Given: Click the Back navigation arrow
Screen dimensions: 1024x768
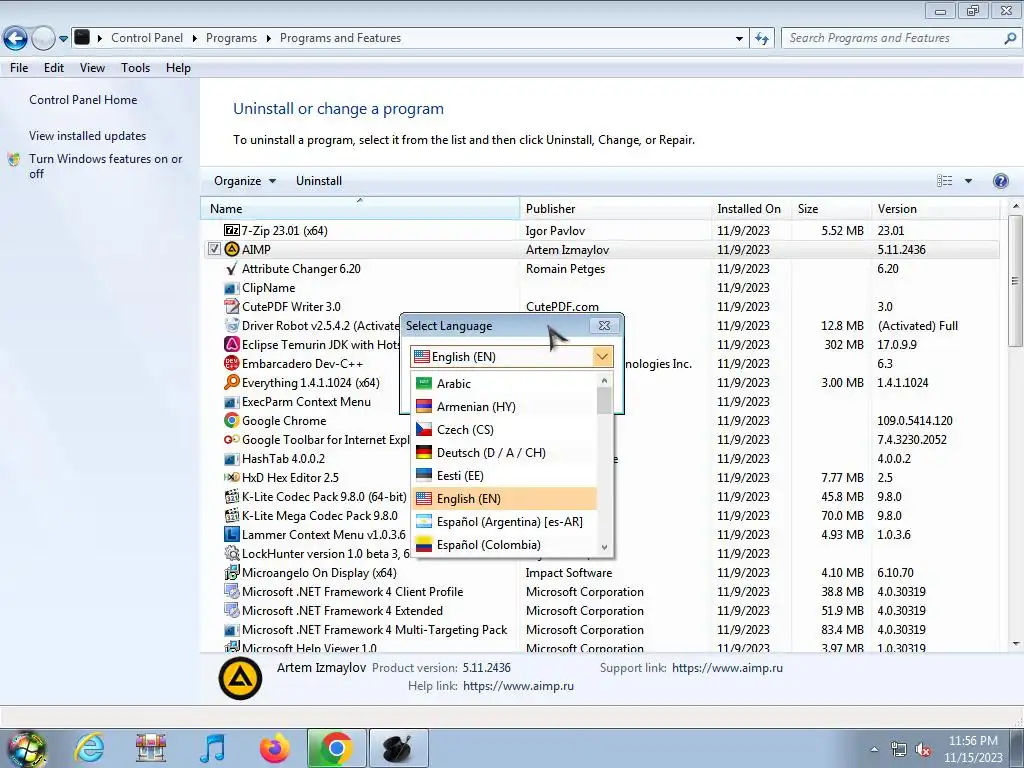Looking at the screenshot, I should 15,39.
